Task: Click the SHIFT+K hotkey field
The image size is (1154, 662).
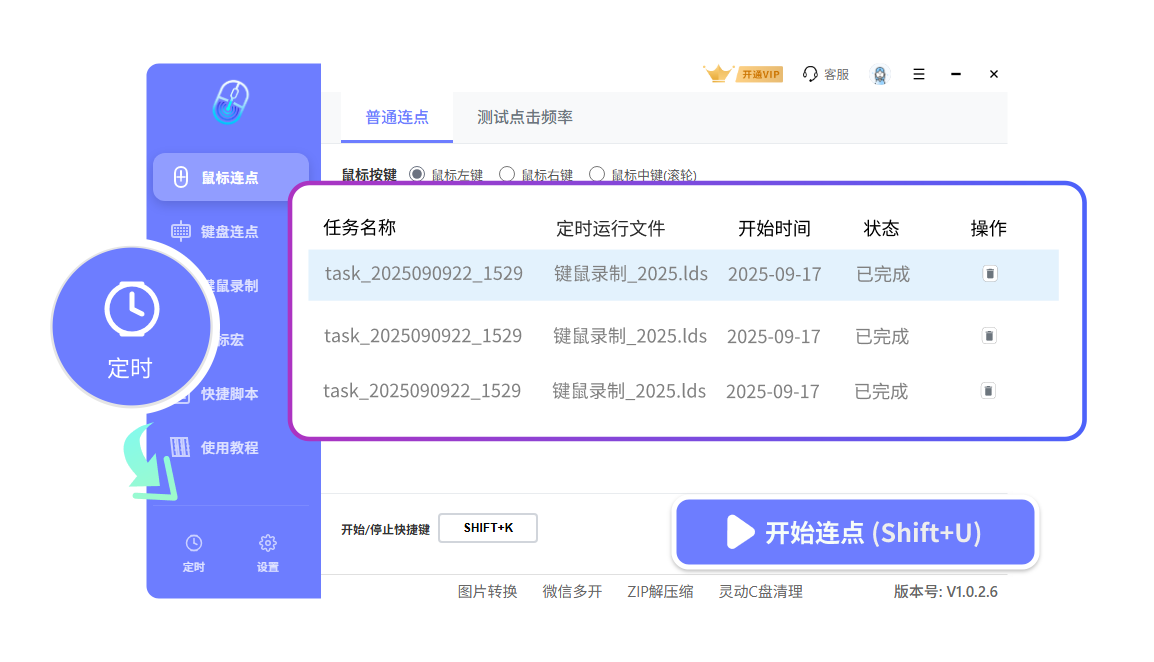Action: click(x=488, y=528)
